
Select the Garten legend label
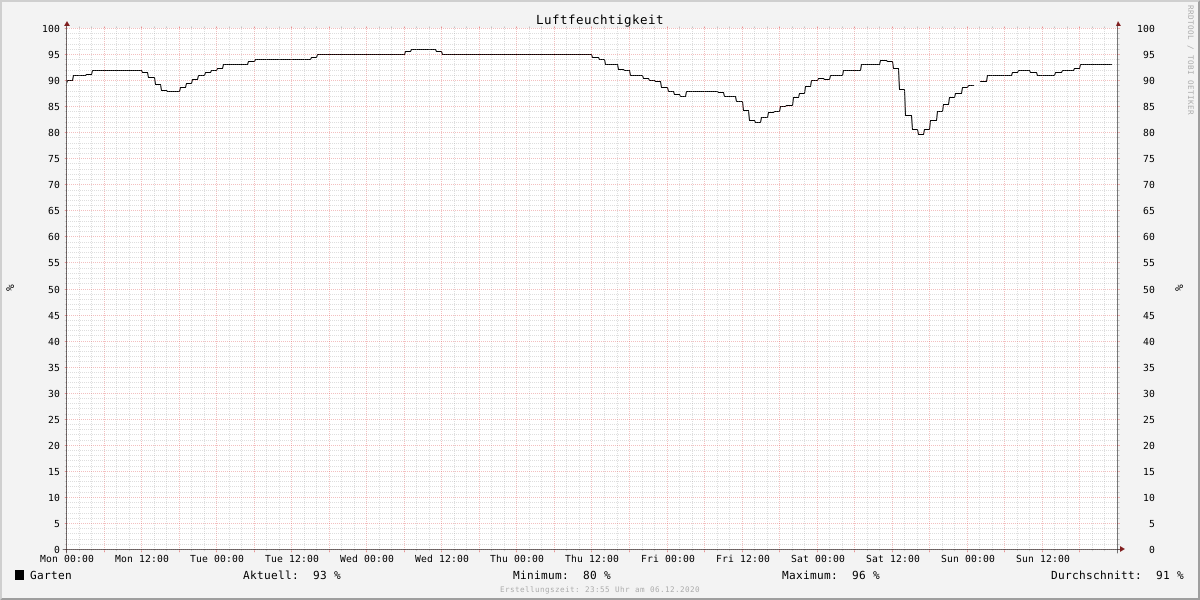pyautogui.click(x=50, y=575)
